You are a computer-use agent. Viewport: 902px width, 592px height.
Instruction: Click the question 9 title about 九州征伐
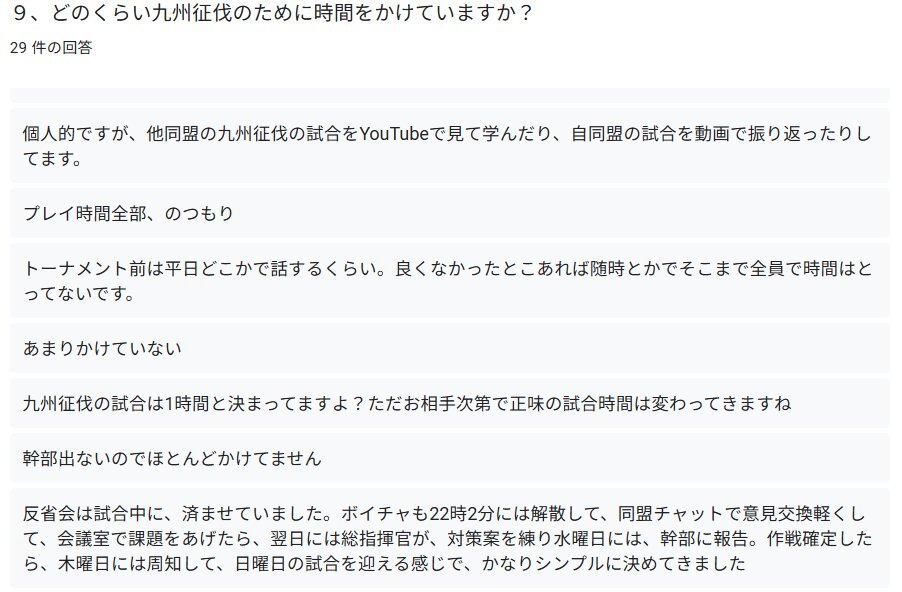pos(273,13)
